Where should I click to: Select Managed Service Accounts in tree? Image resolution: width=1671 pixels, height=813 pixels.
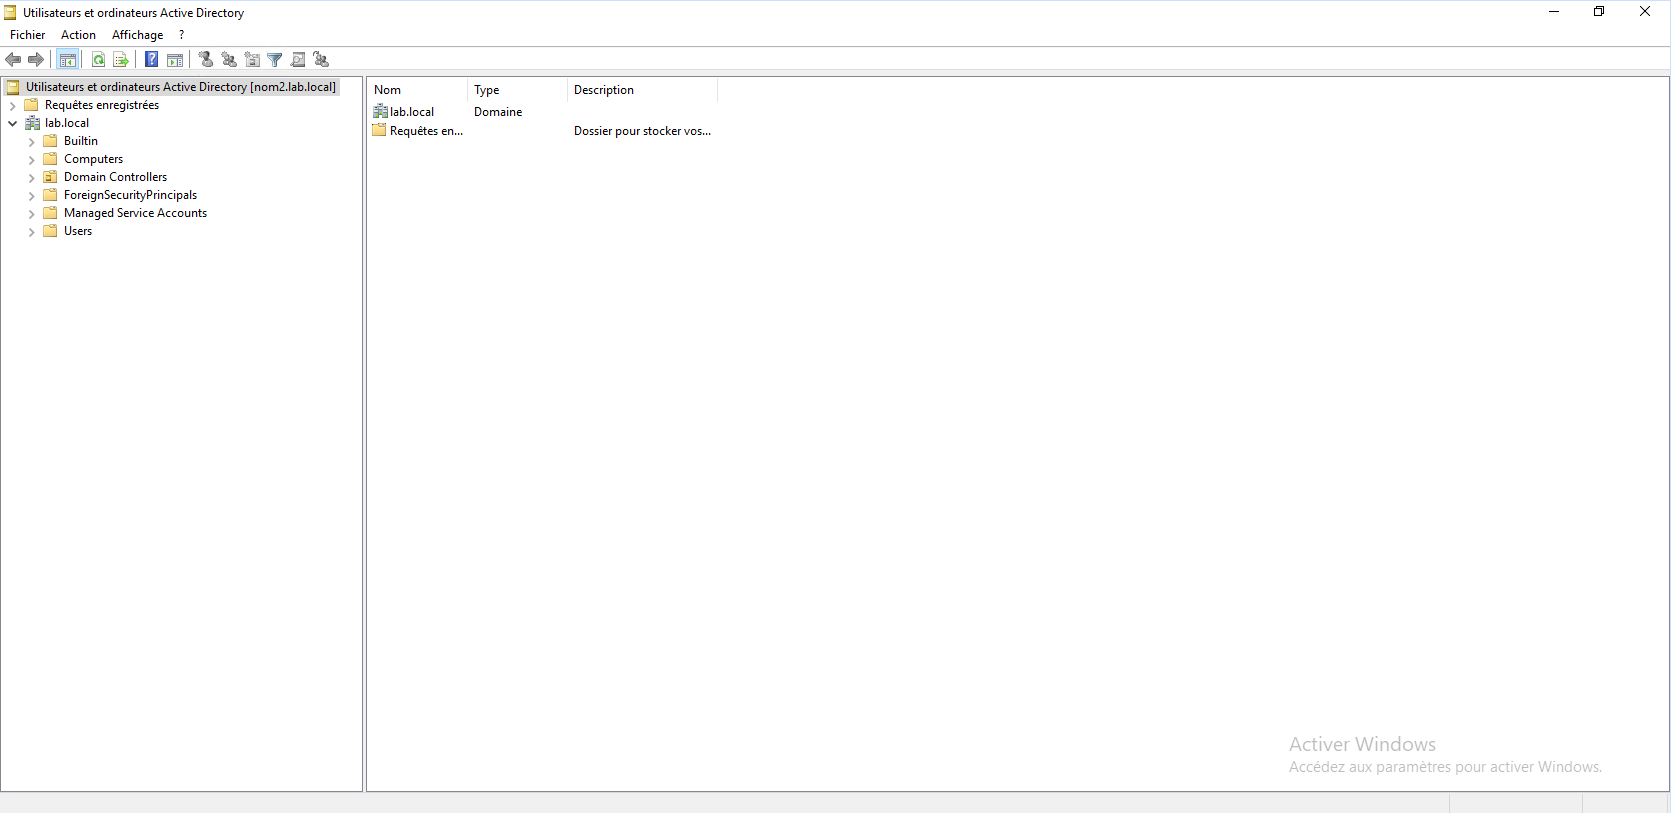[136, 213]
